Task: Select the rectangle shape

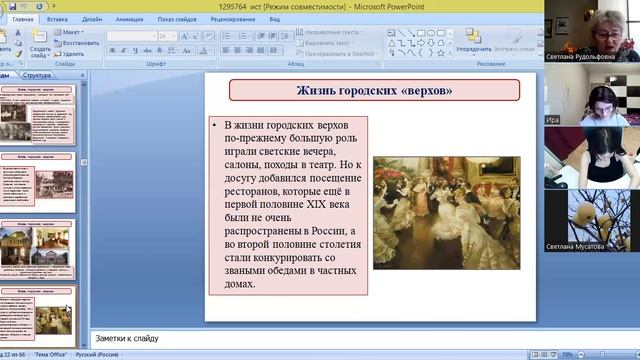Action: click(x=421, y=33)
